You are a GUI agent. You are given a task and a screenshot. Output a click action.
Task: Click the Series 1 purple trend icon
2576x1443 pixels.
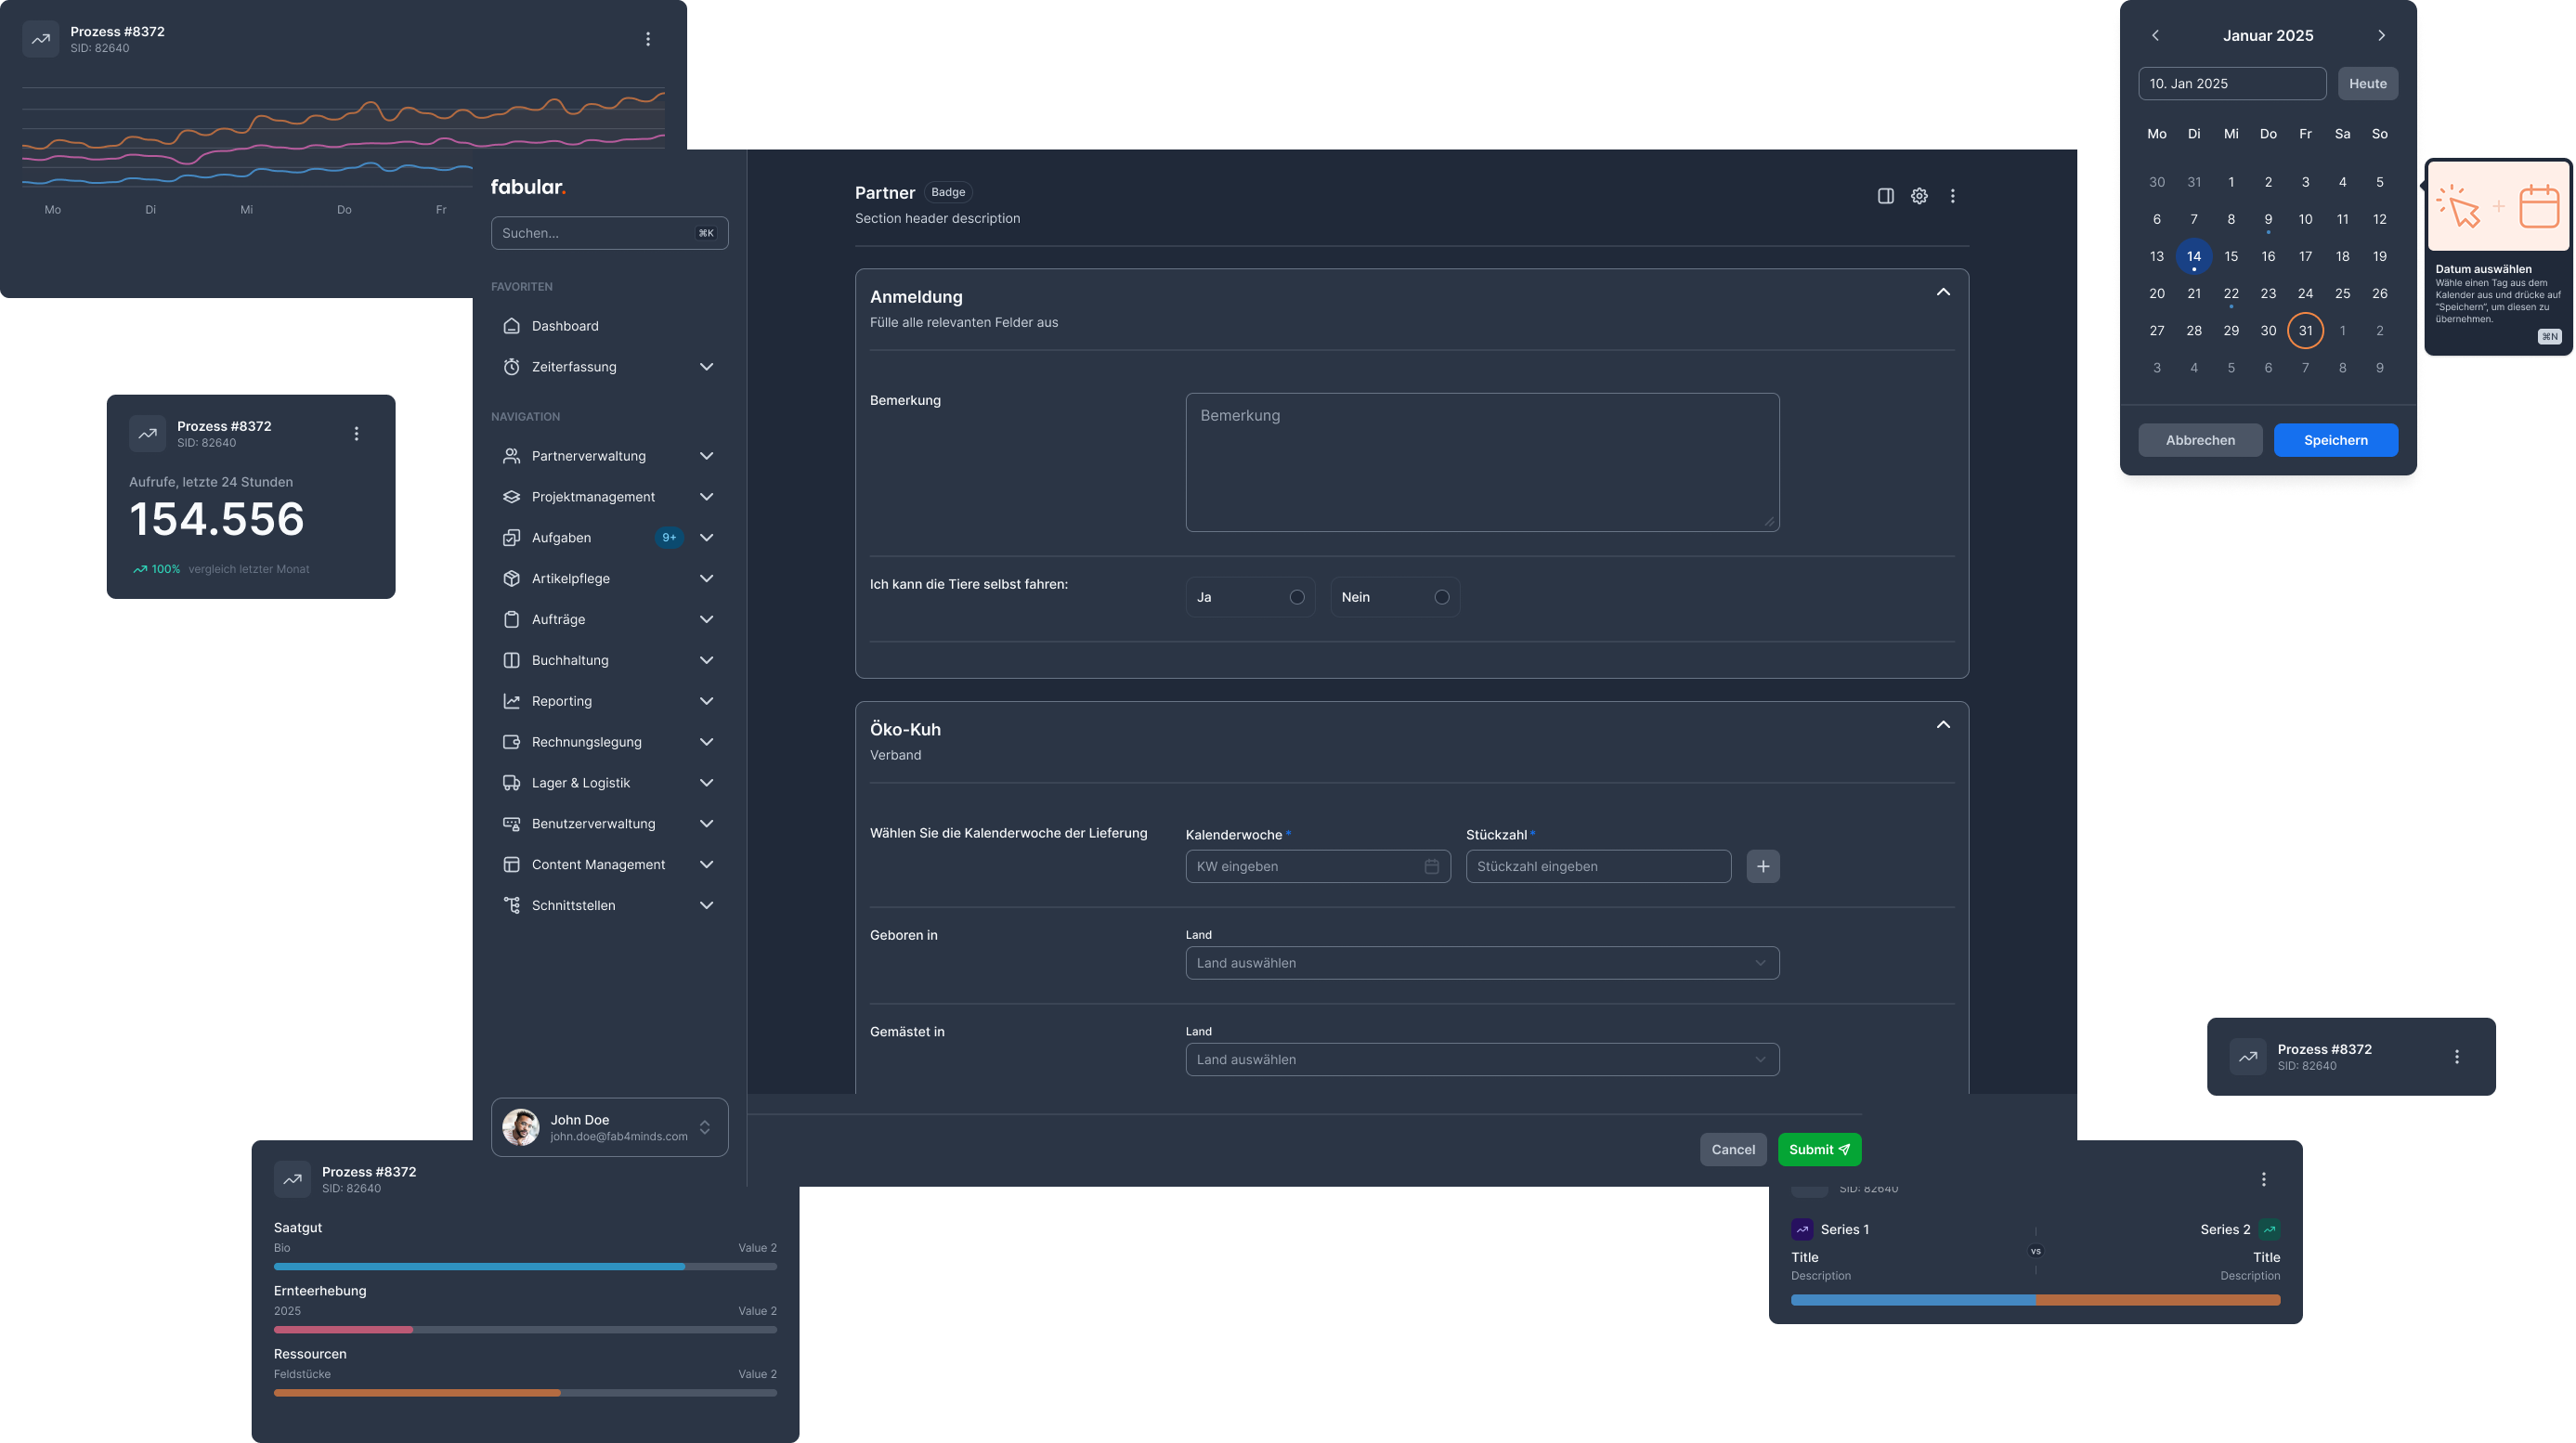pos(1802,1230)
